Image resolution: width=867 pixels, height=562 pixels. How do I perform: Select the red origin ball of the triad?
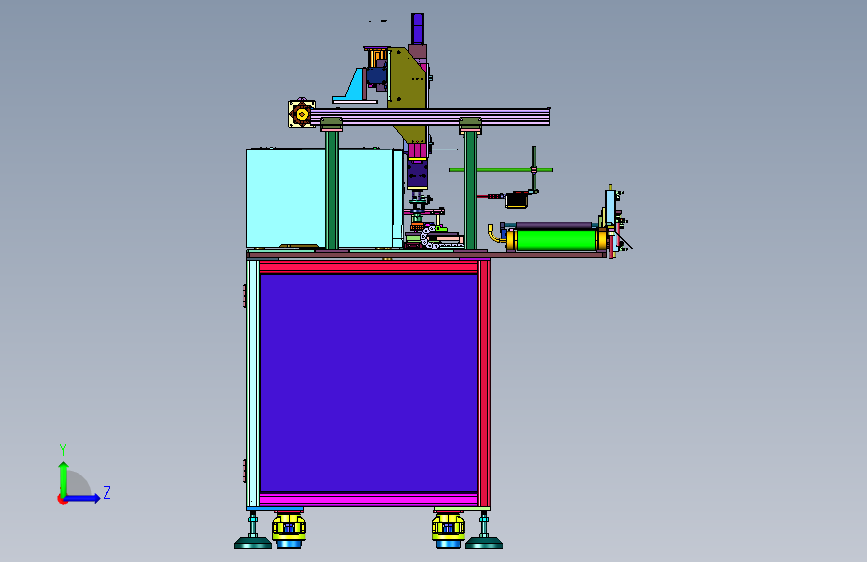click(x=62, y=499)
